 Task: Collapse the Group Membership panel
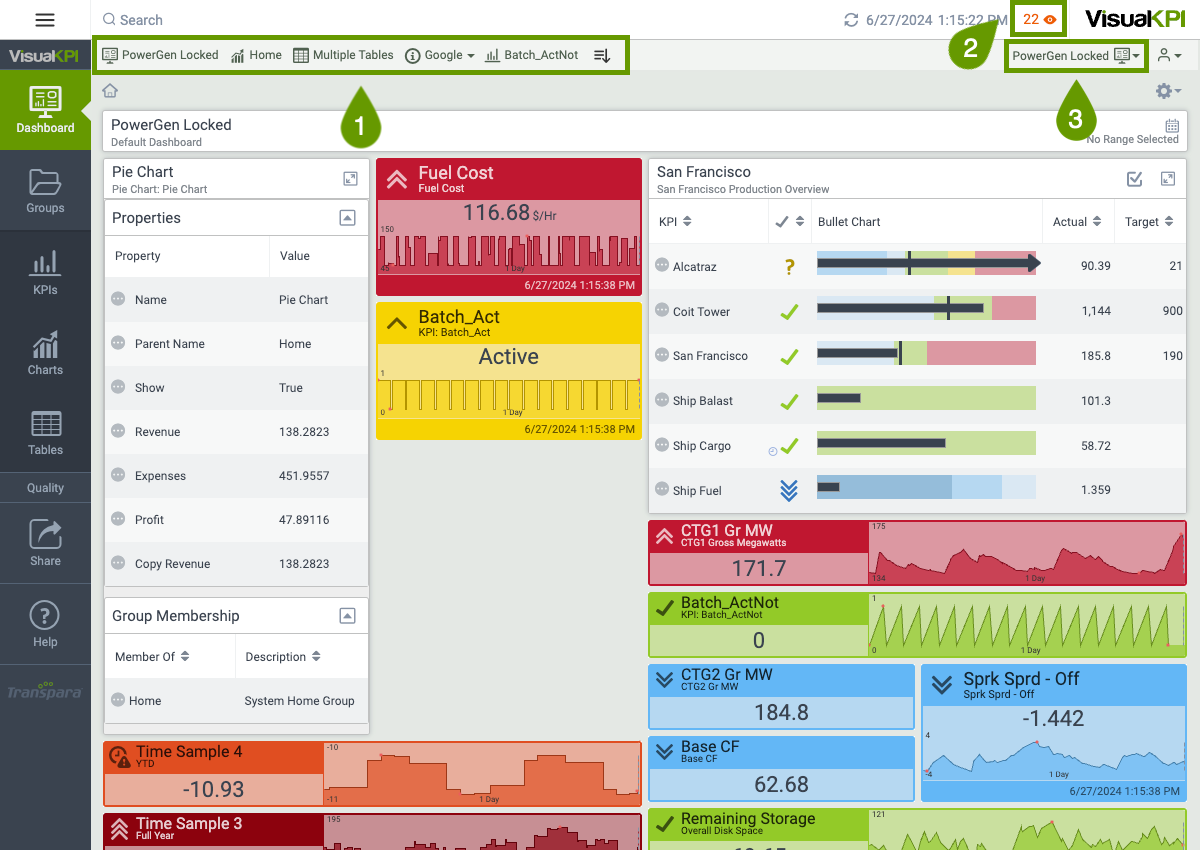pyautogui.click(x=347, y=616)
